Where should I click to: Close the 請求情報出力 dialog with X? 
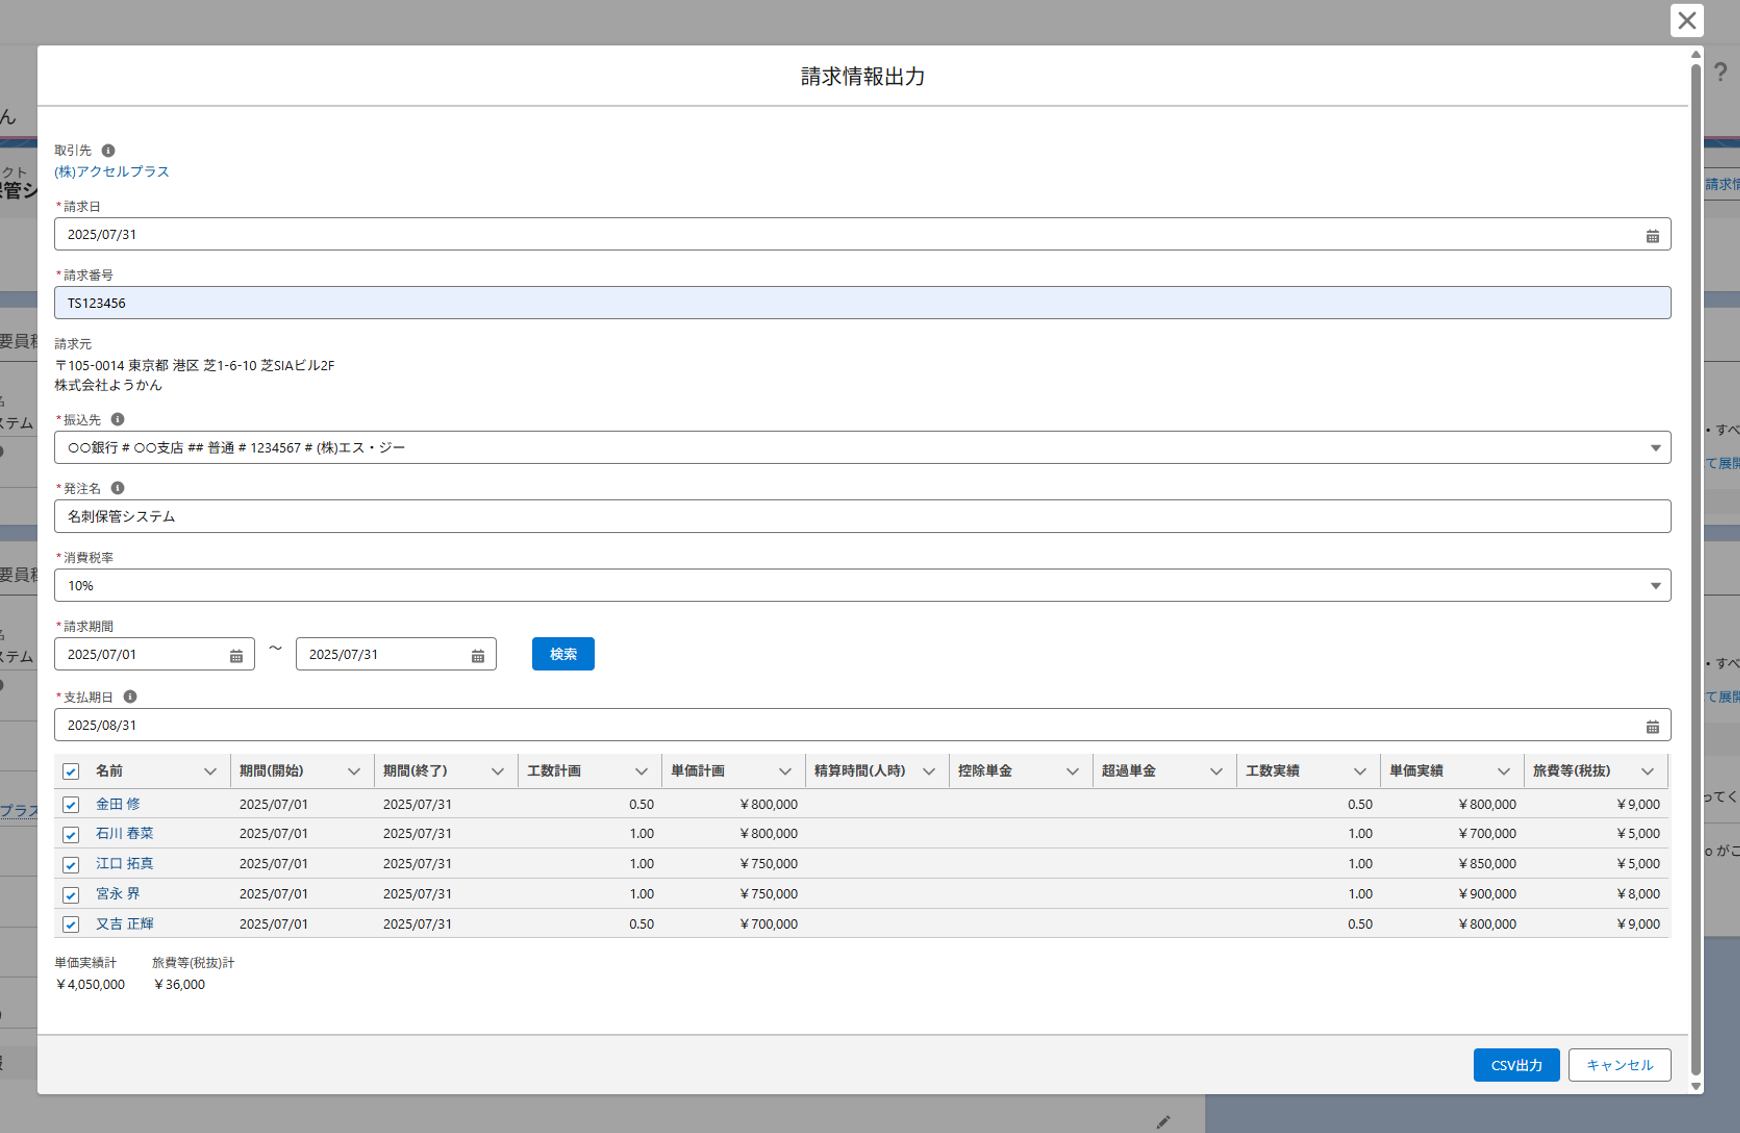[1687, 20]
